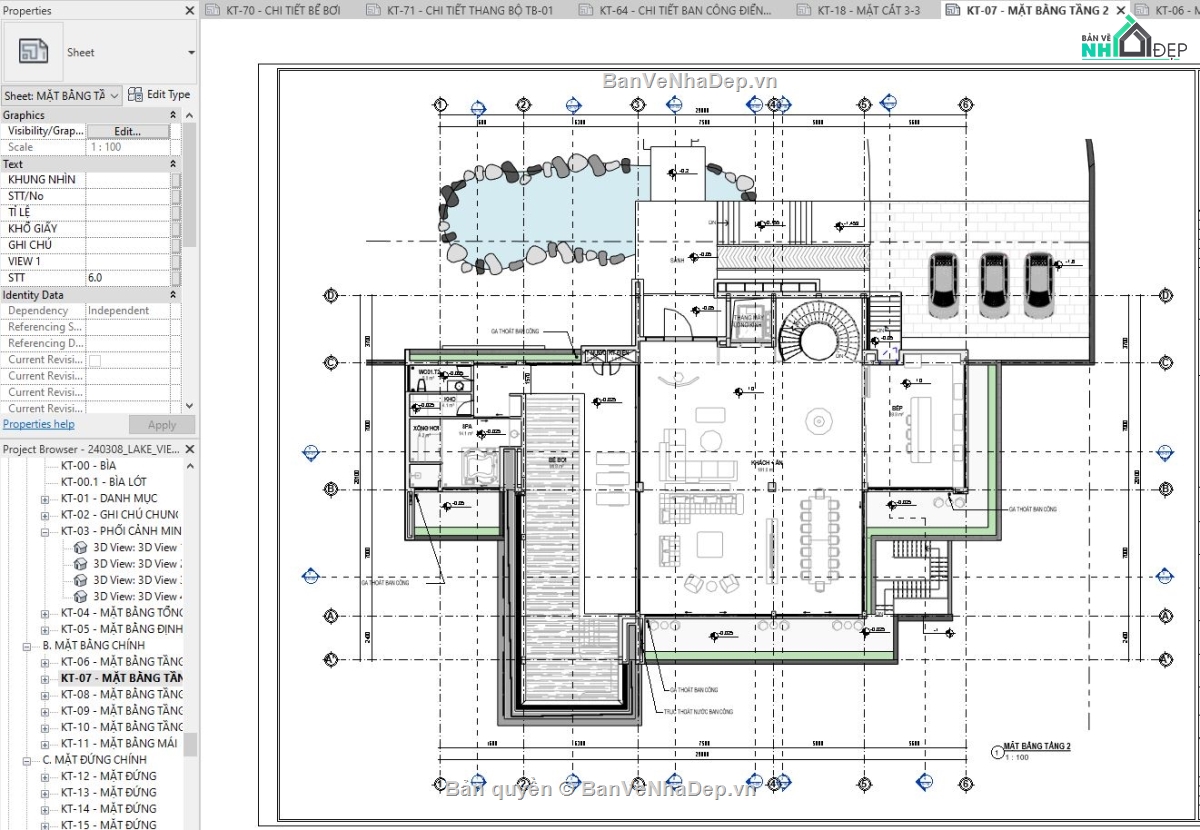The width and height of the screenshot is (1200, 830).
Task: Collapse KT-03 - PHỐI CẢNH node
Action: tap(45, 531)
